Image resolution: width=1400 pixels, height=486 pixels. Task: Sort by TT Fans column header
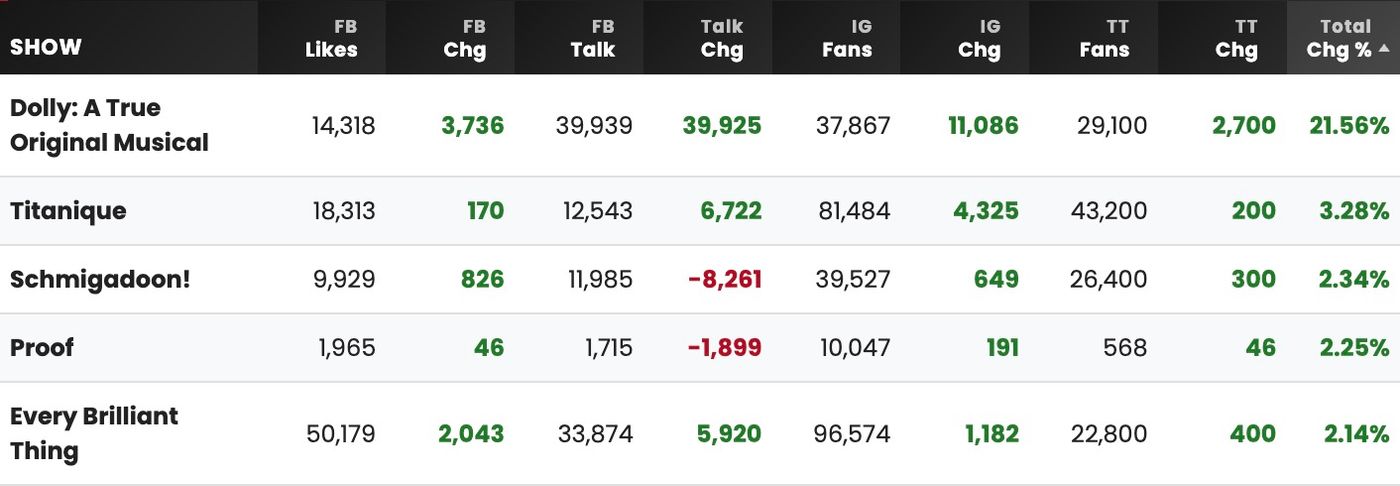1104,38
